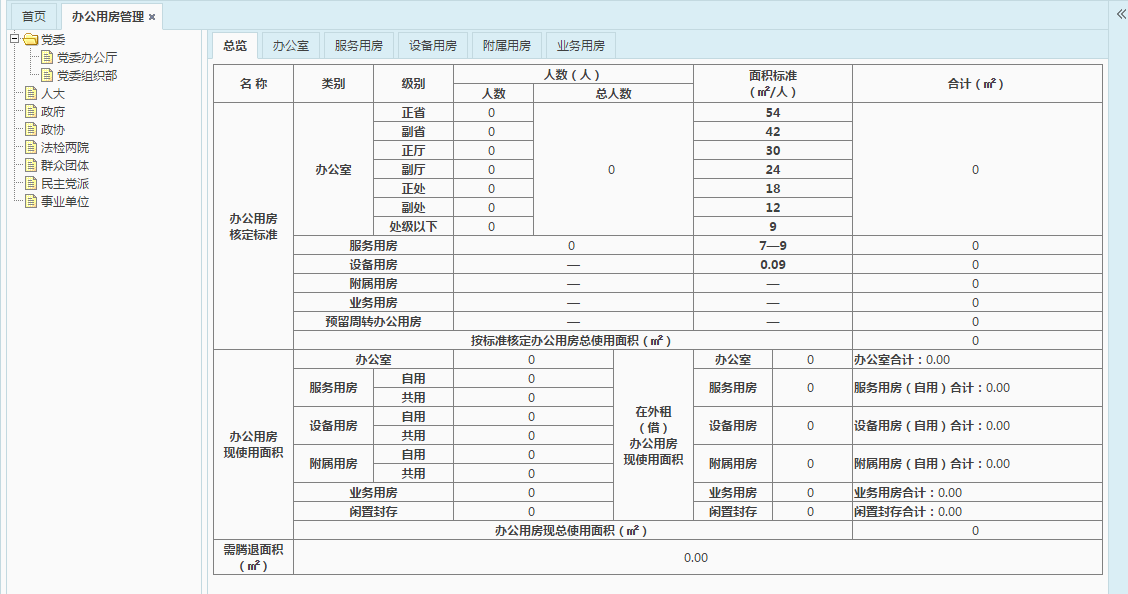Open the 服务用房 tab
This screenshot has height=594, width=1128.
358,45
